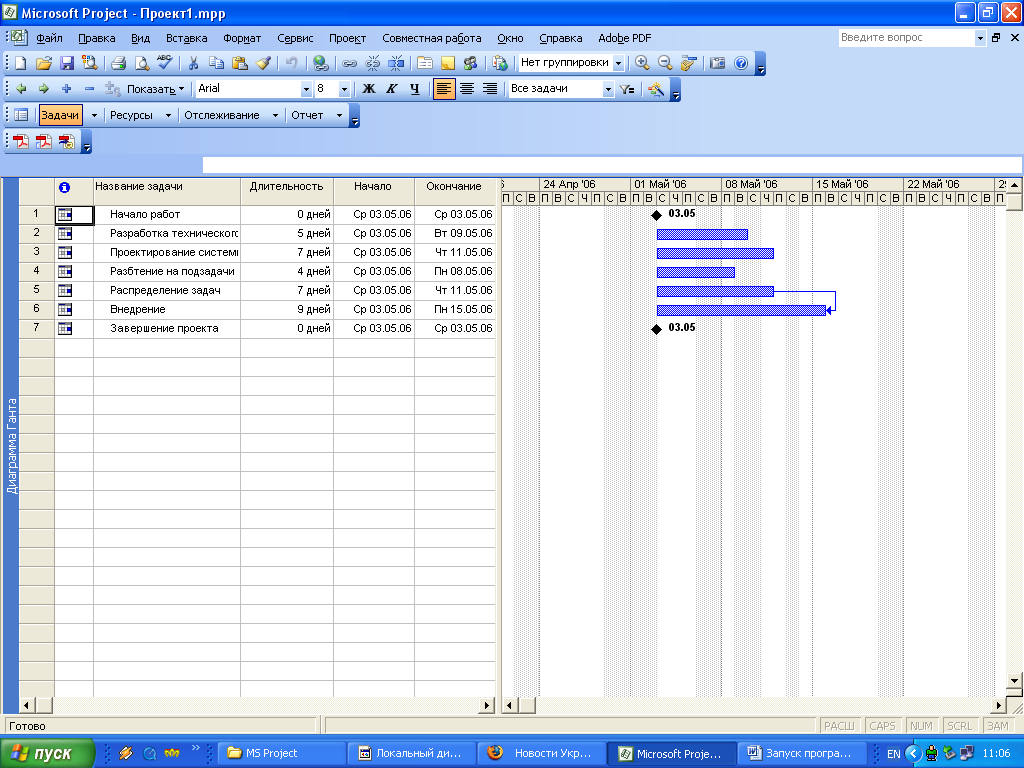This screenshot has width=1024, height=768.
Task: Unlink tasks with the broken chain icon
Action: coord(372,63)
